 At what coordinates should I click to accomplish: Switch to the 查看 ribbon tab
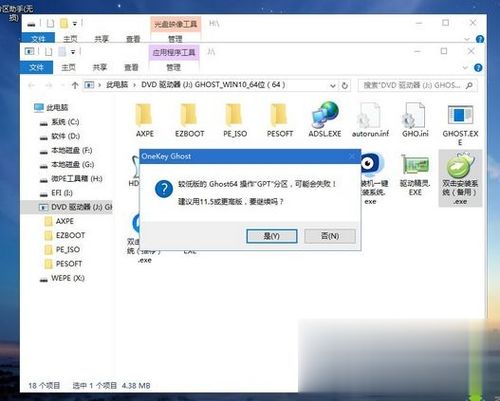131,68
